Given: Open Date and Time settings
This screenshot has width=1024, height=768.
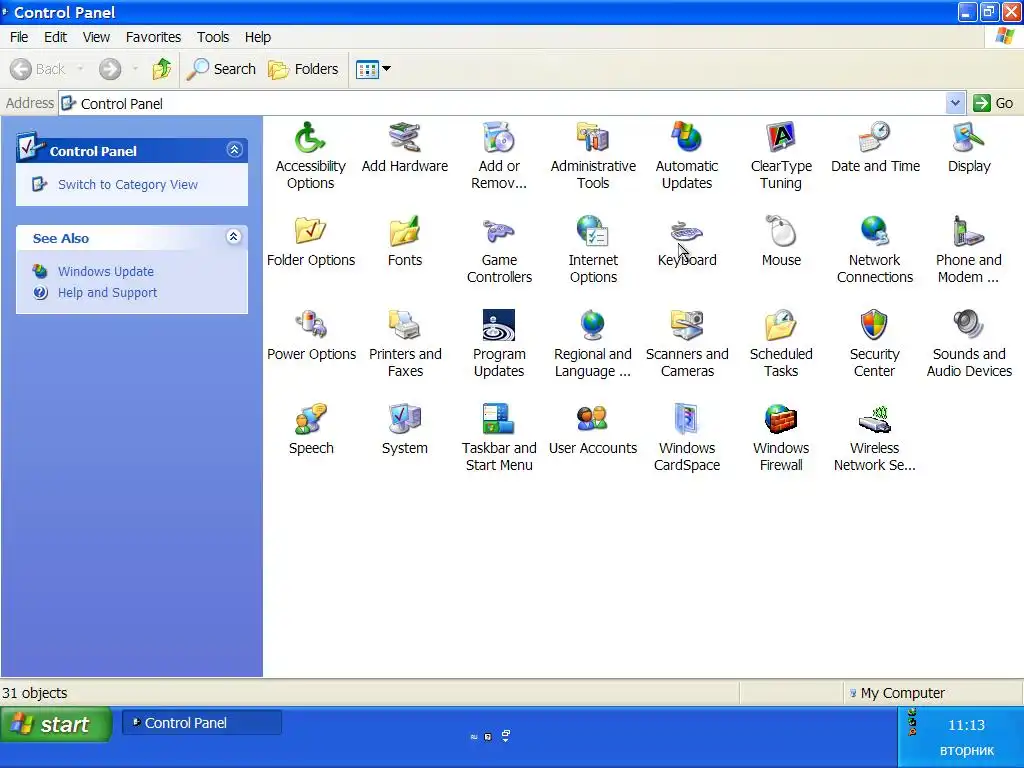Looking at the screenshot, I should (875, 148).
